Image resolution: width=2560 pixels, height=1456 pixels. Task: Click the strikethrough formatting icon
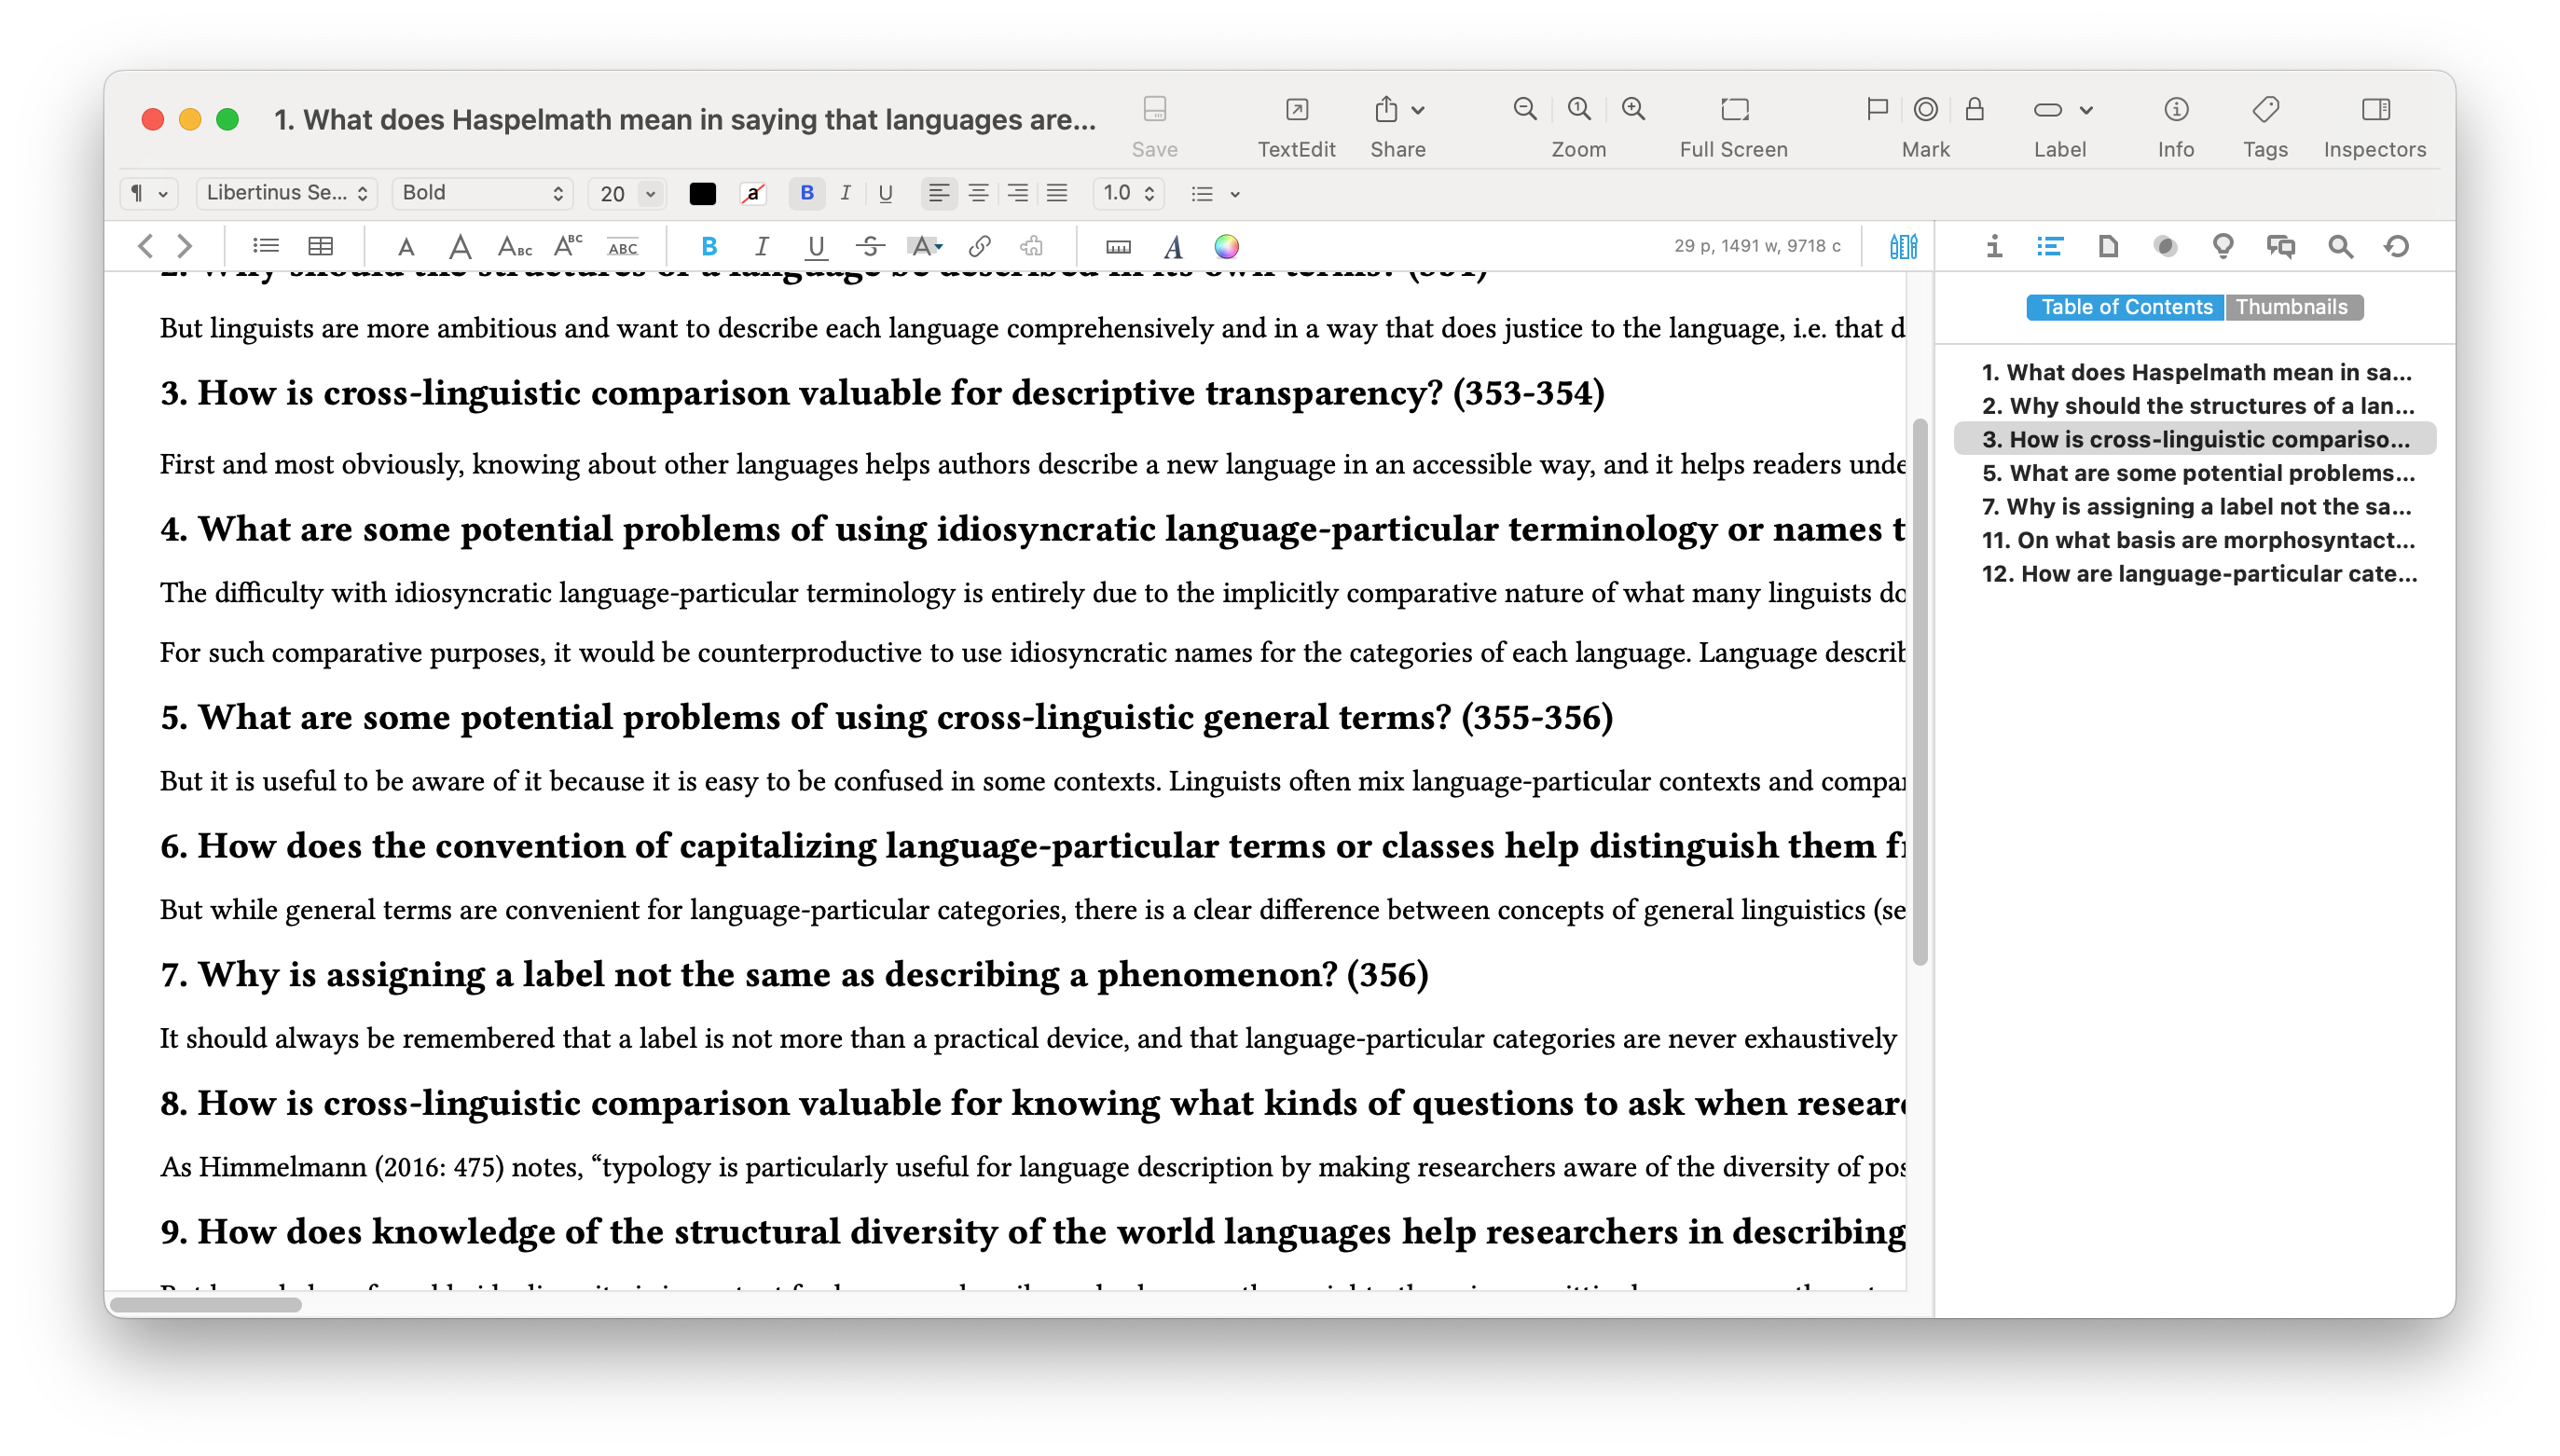870,246
